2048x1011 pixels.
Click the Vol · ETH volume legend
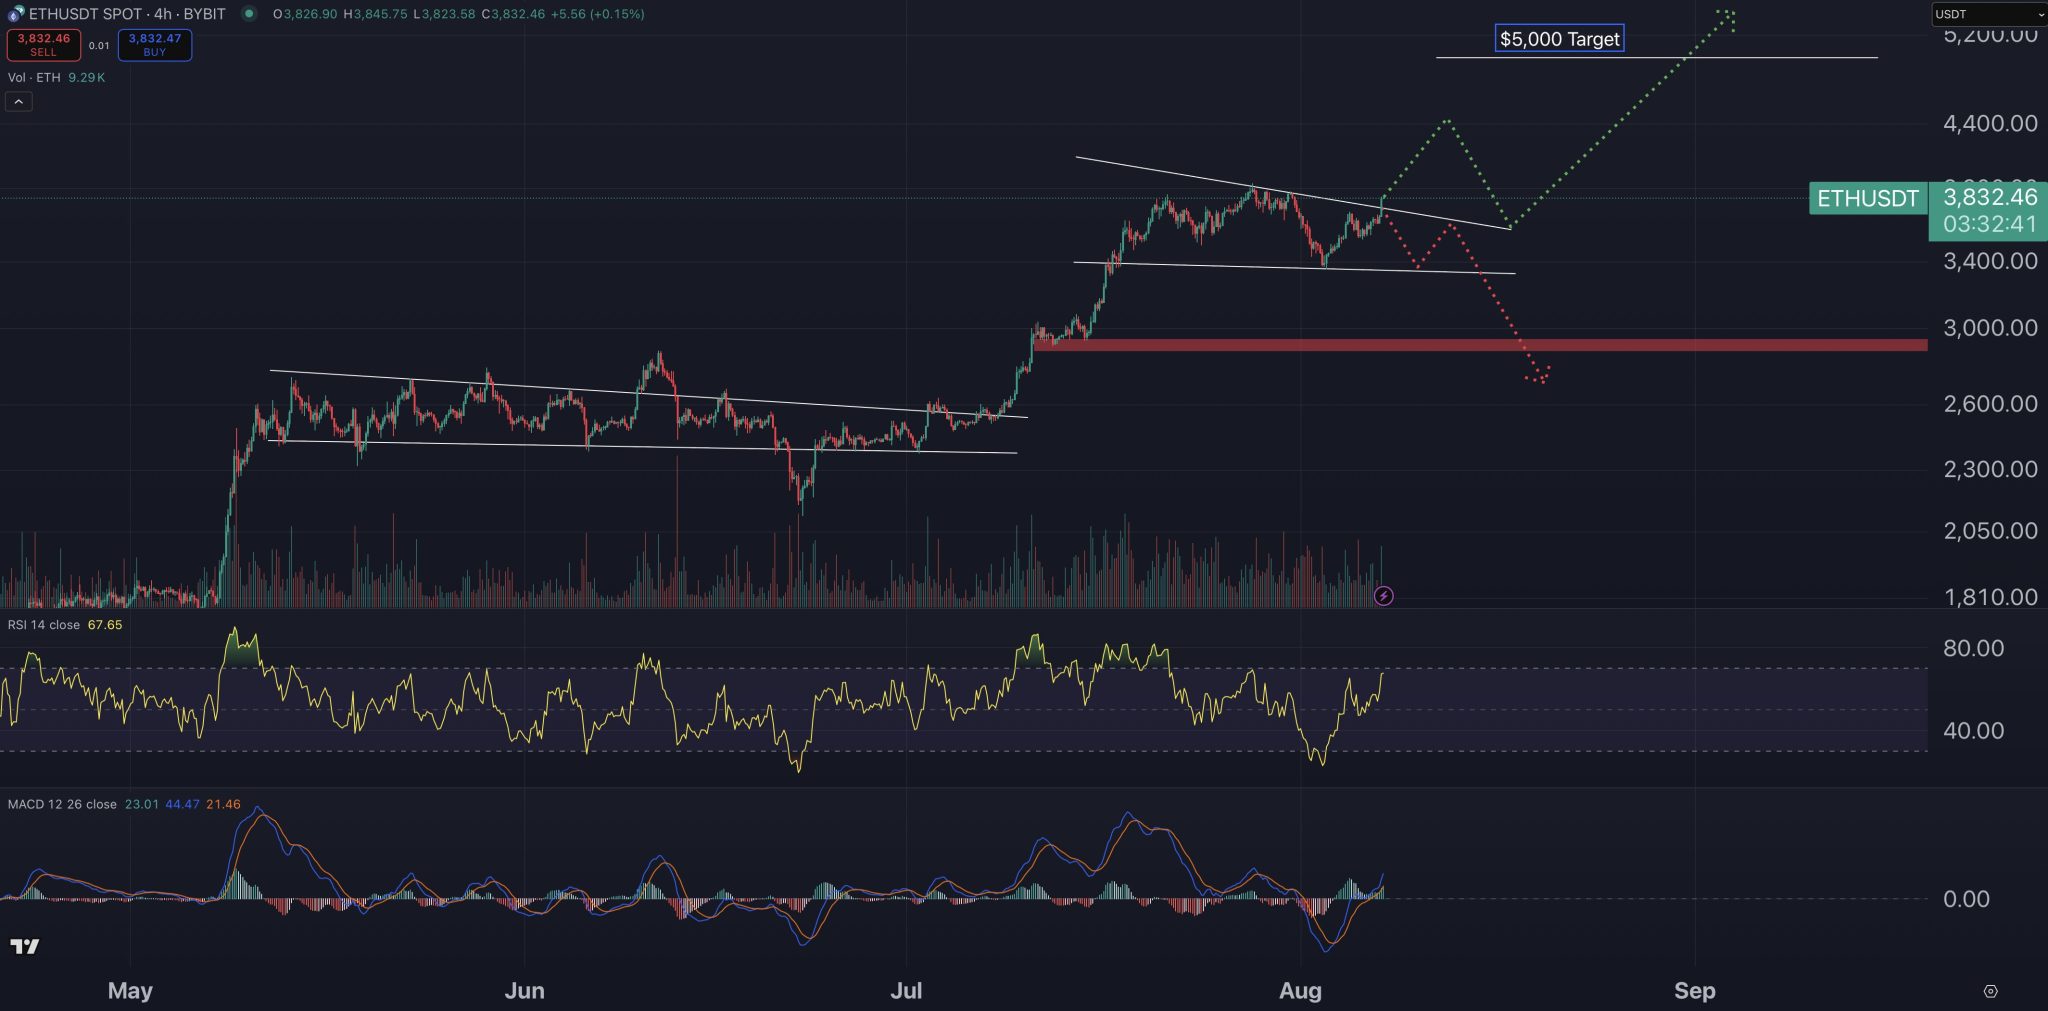click(33, 77)
